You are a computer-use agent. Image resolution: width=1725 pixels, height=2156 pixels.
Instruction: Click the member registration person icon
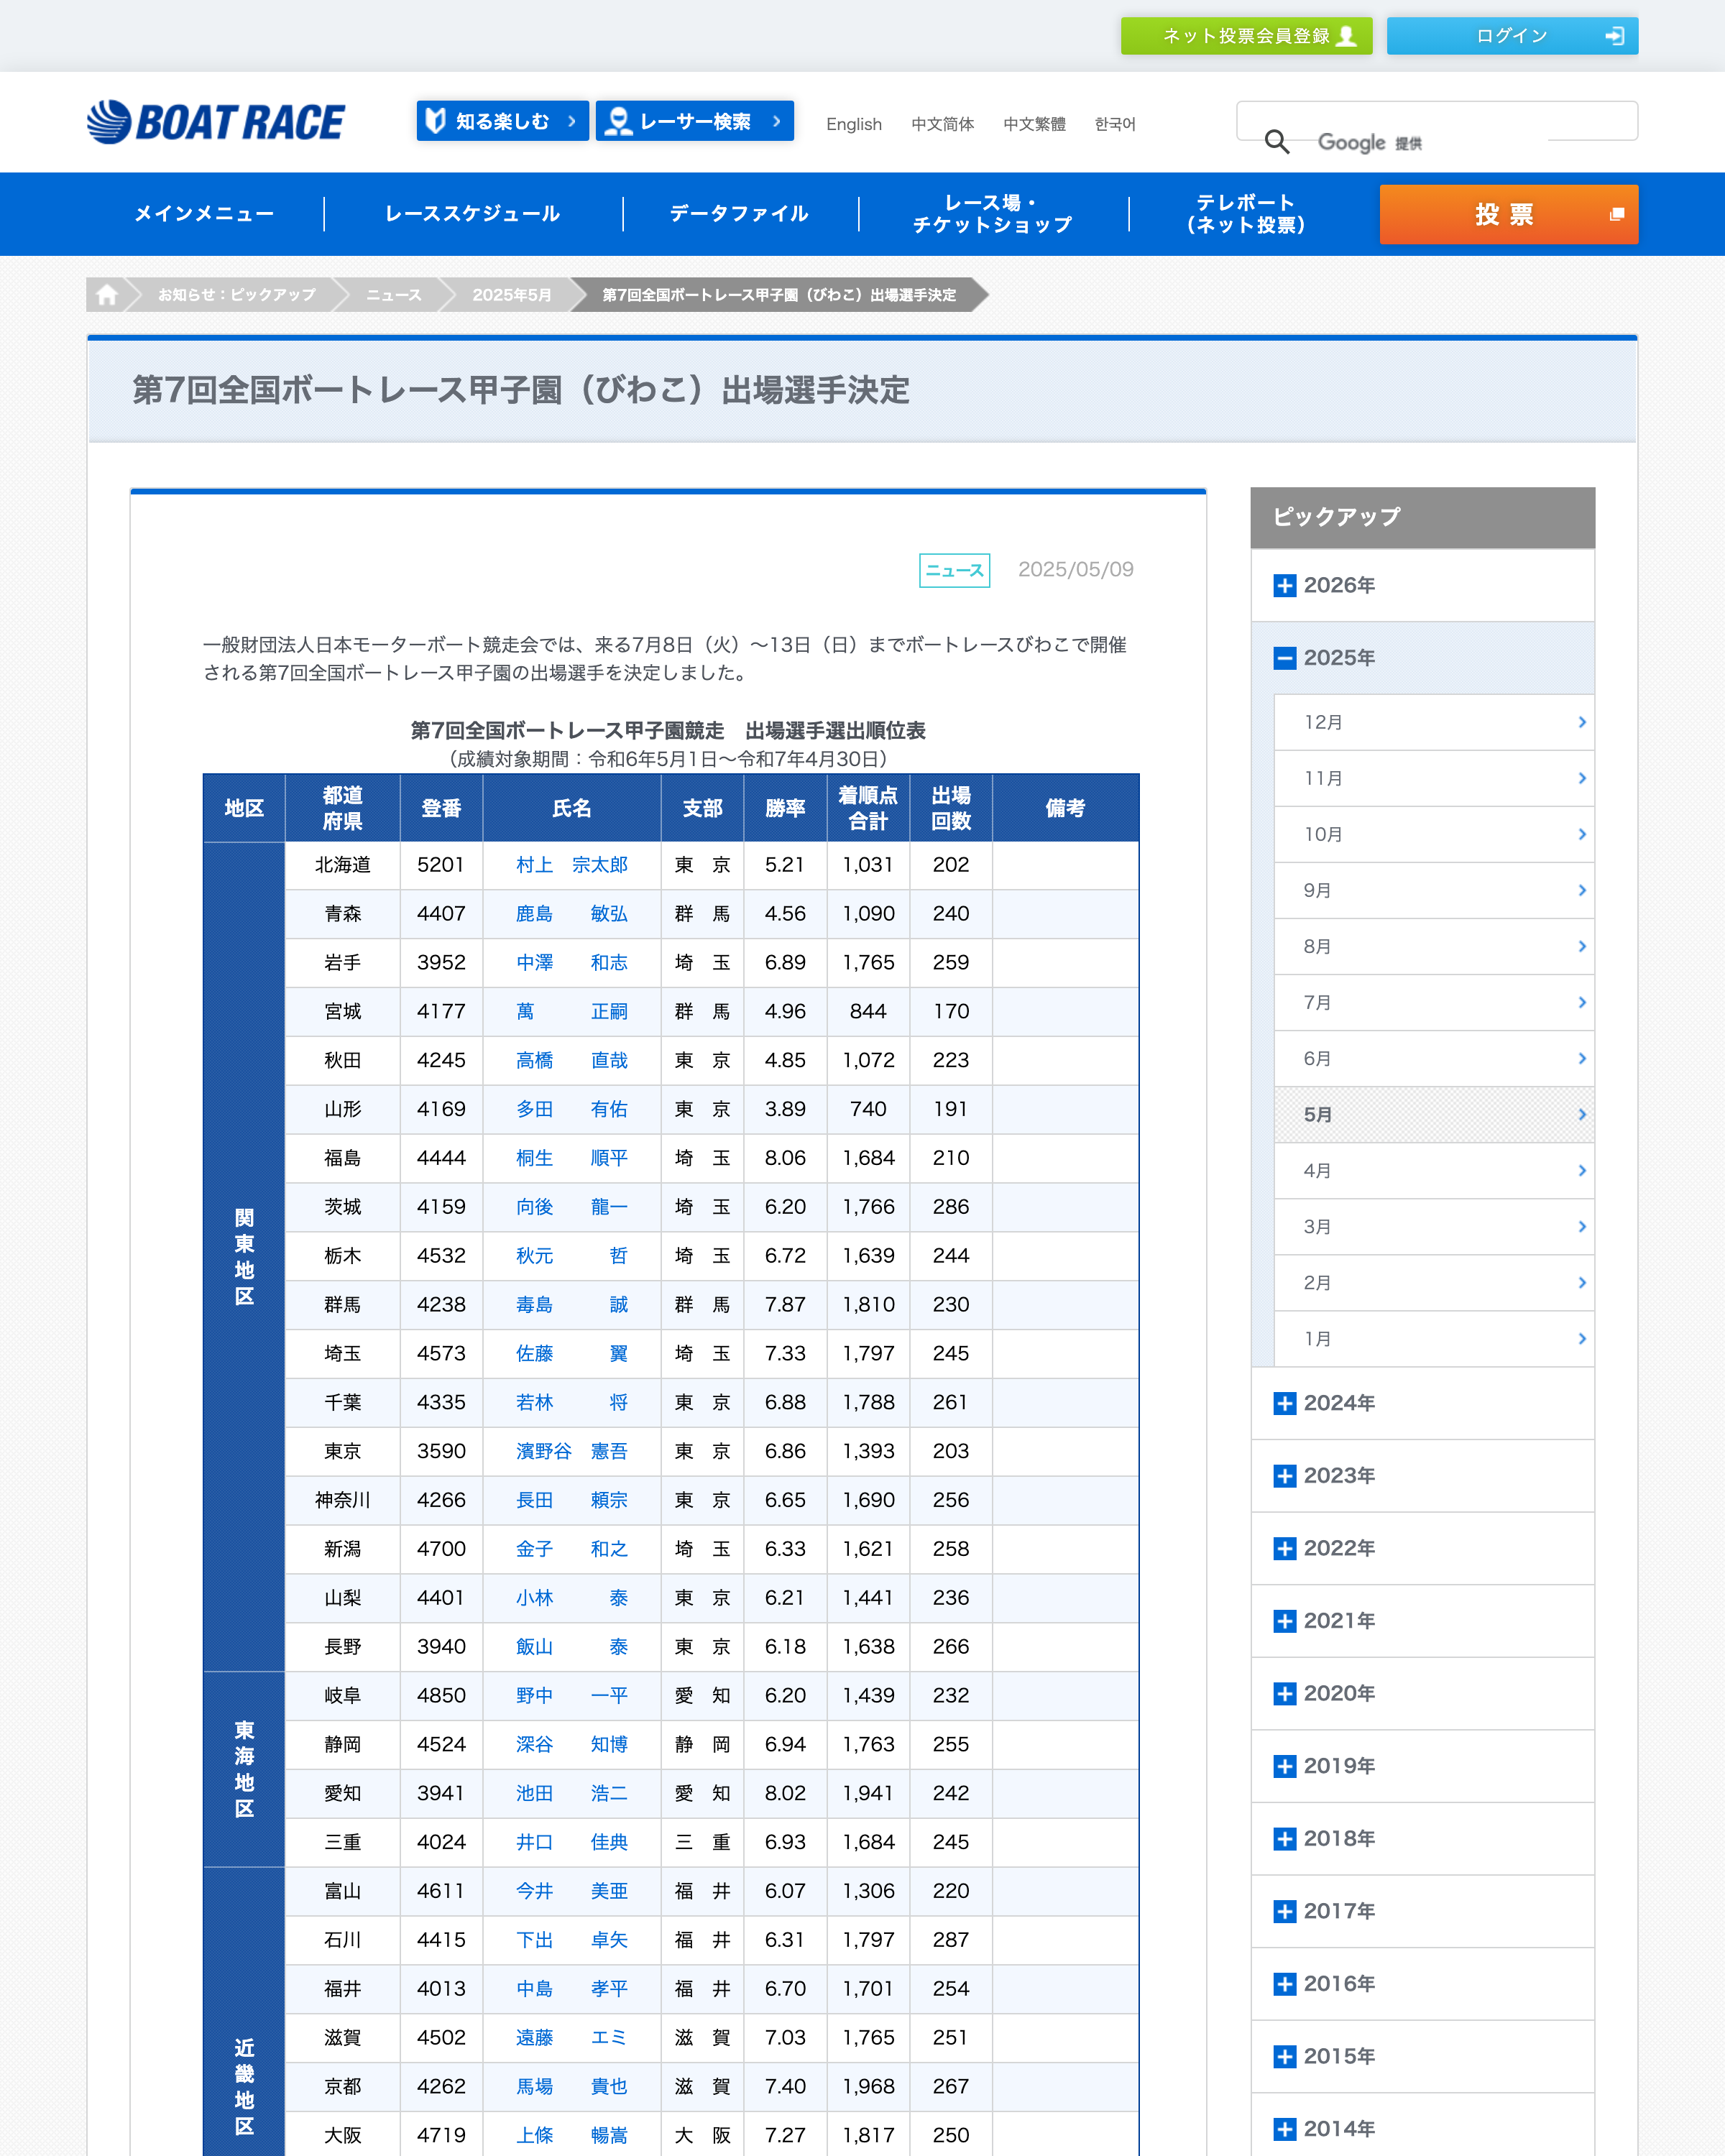[1347, 36]
